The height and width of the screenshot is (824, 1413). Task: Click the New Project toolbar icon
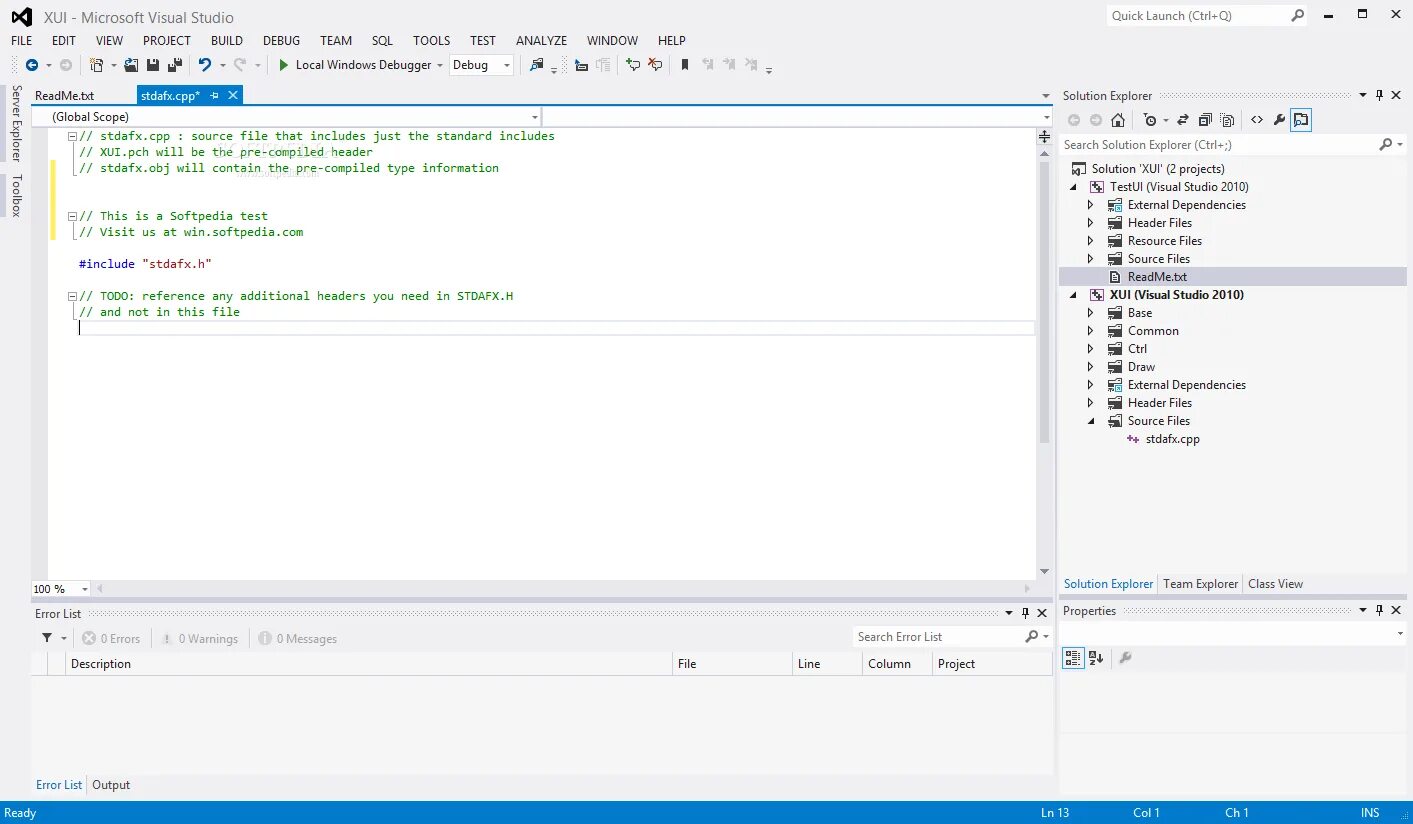(x=97, y=65)
